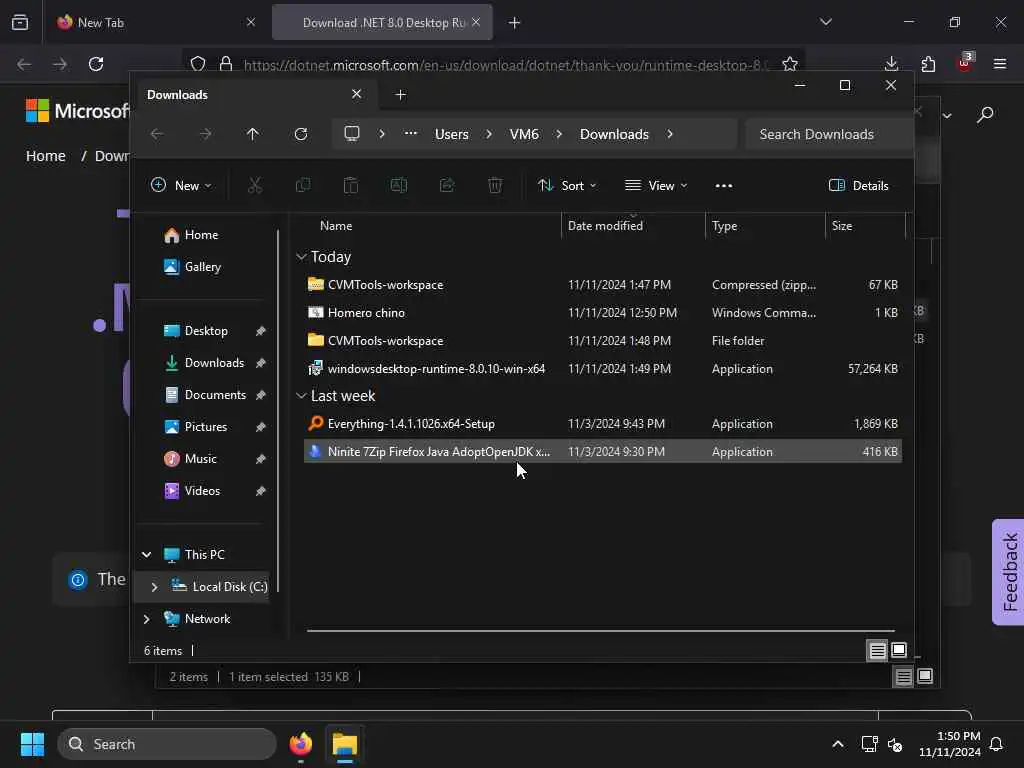Collapse This PC in navigation pane
The height and width of the screenshot is (768, 1024).
tap(146, 554)
